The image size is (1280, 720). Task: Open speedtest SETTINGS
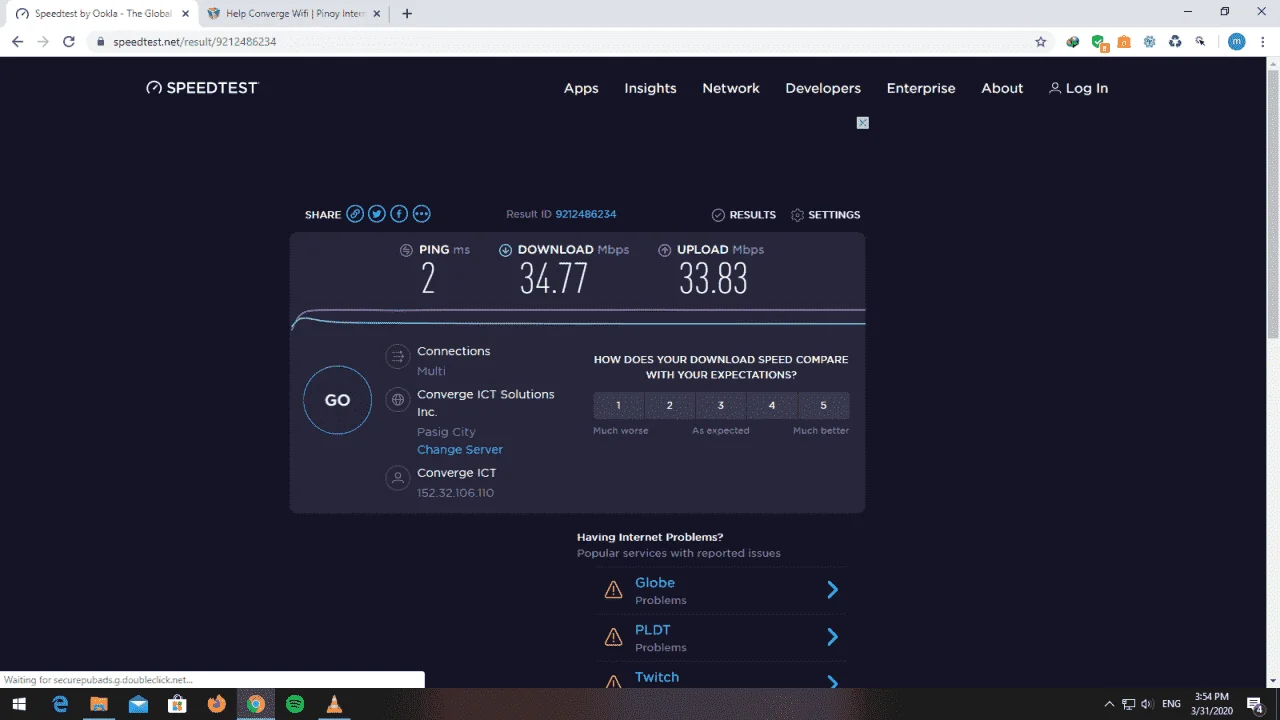(825, 215)
